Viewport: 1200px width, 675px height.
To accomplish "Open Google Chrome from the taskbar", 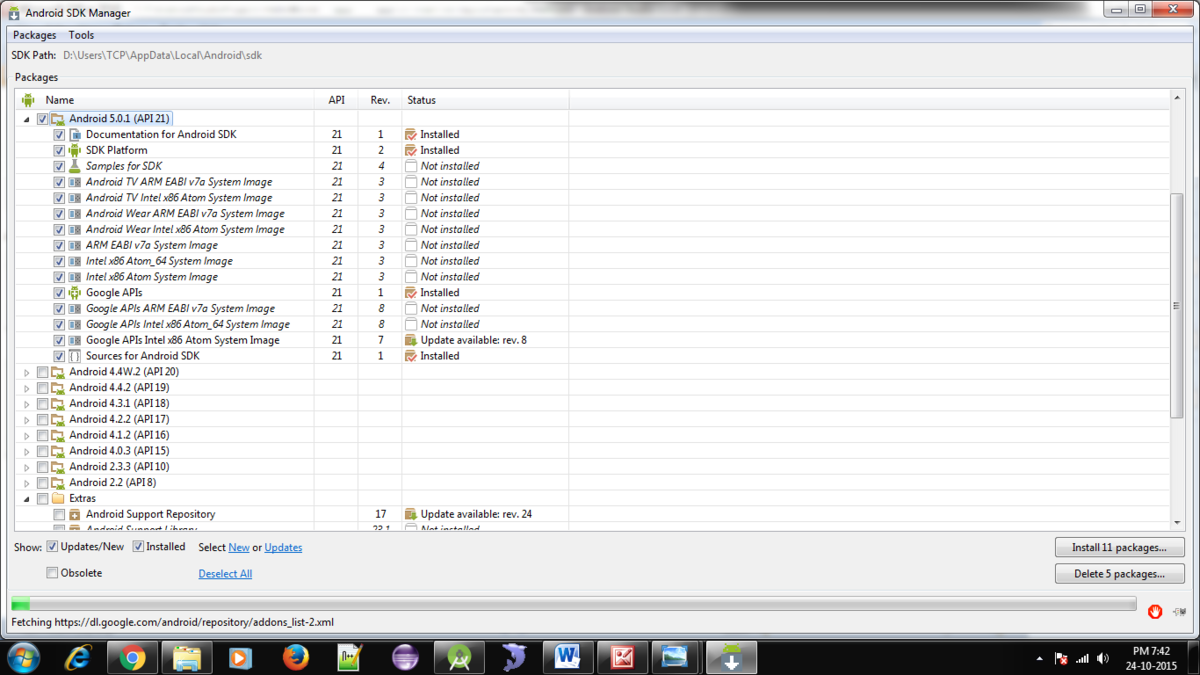I will pyautogui.click(x=132, y=657).
